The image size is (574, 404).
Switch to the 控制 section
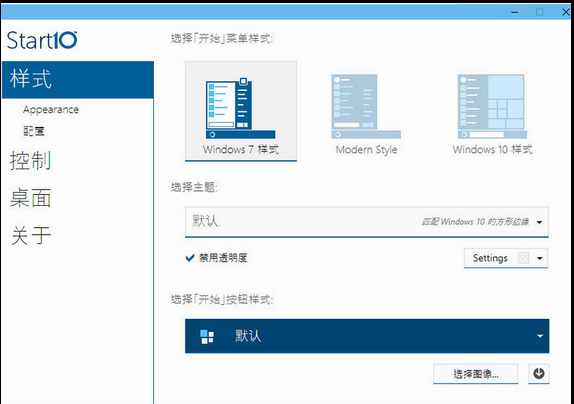click(x=31, y=161)
